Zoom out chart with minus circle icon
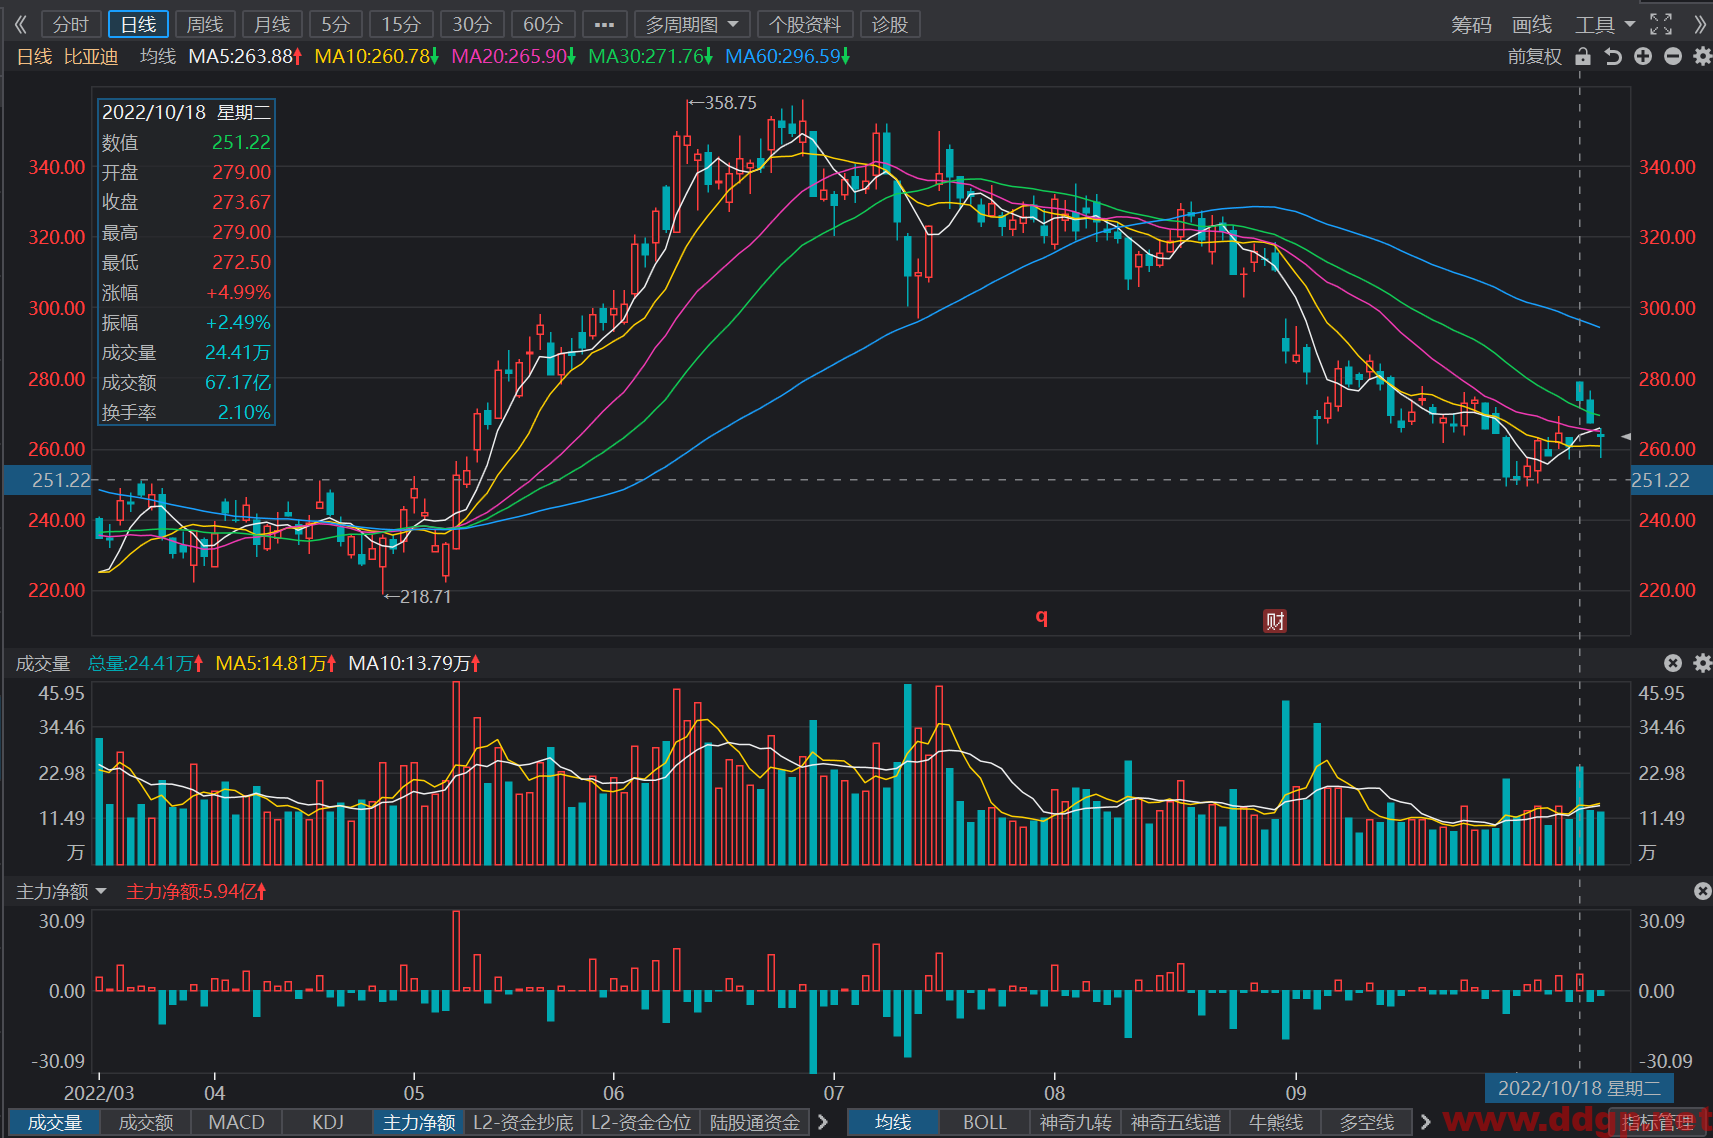1713x1138 pixels. (1673, 57)
